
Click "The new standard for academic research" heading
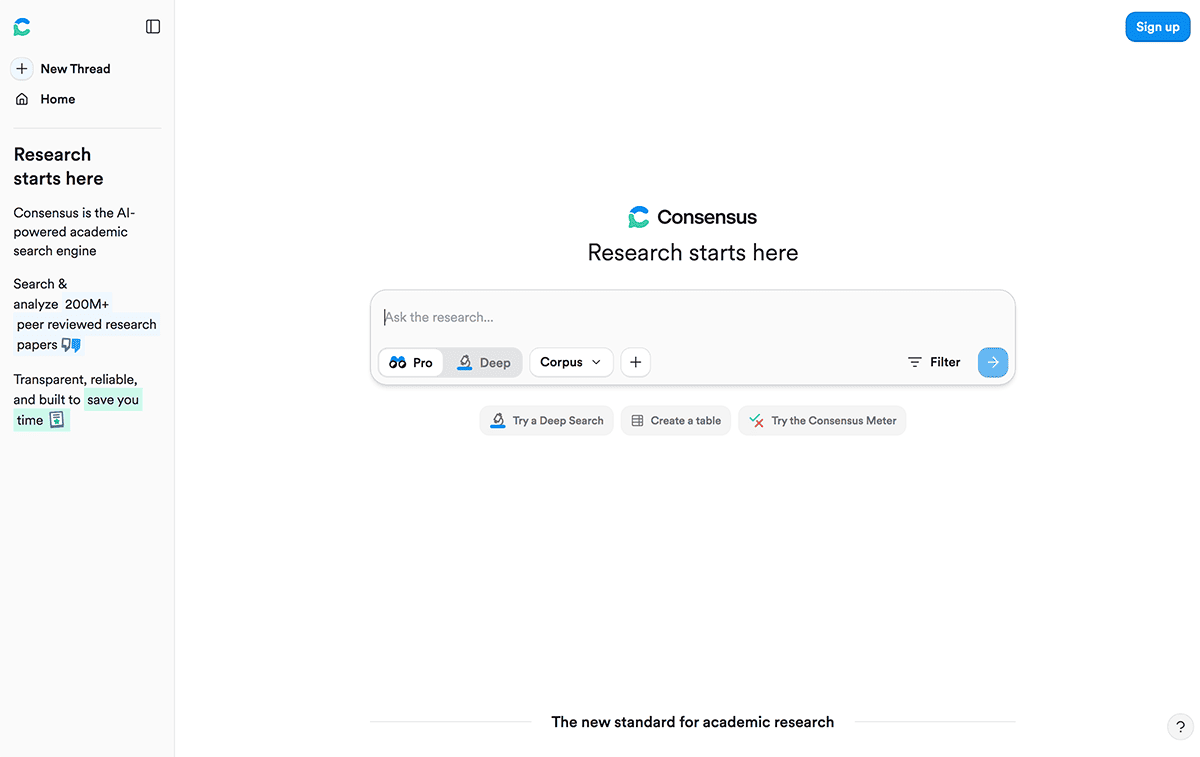[x=692, y=722]
